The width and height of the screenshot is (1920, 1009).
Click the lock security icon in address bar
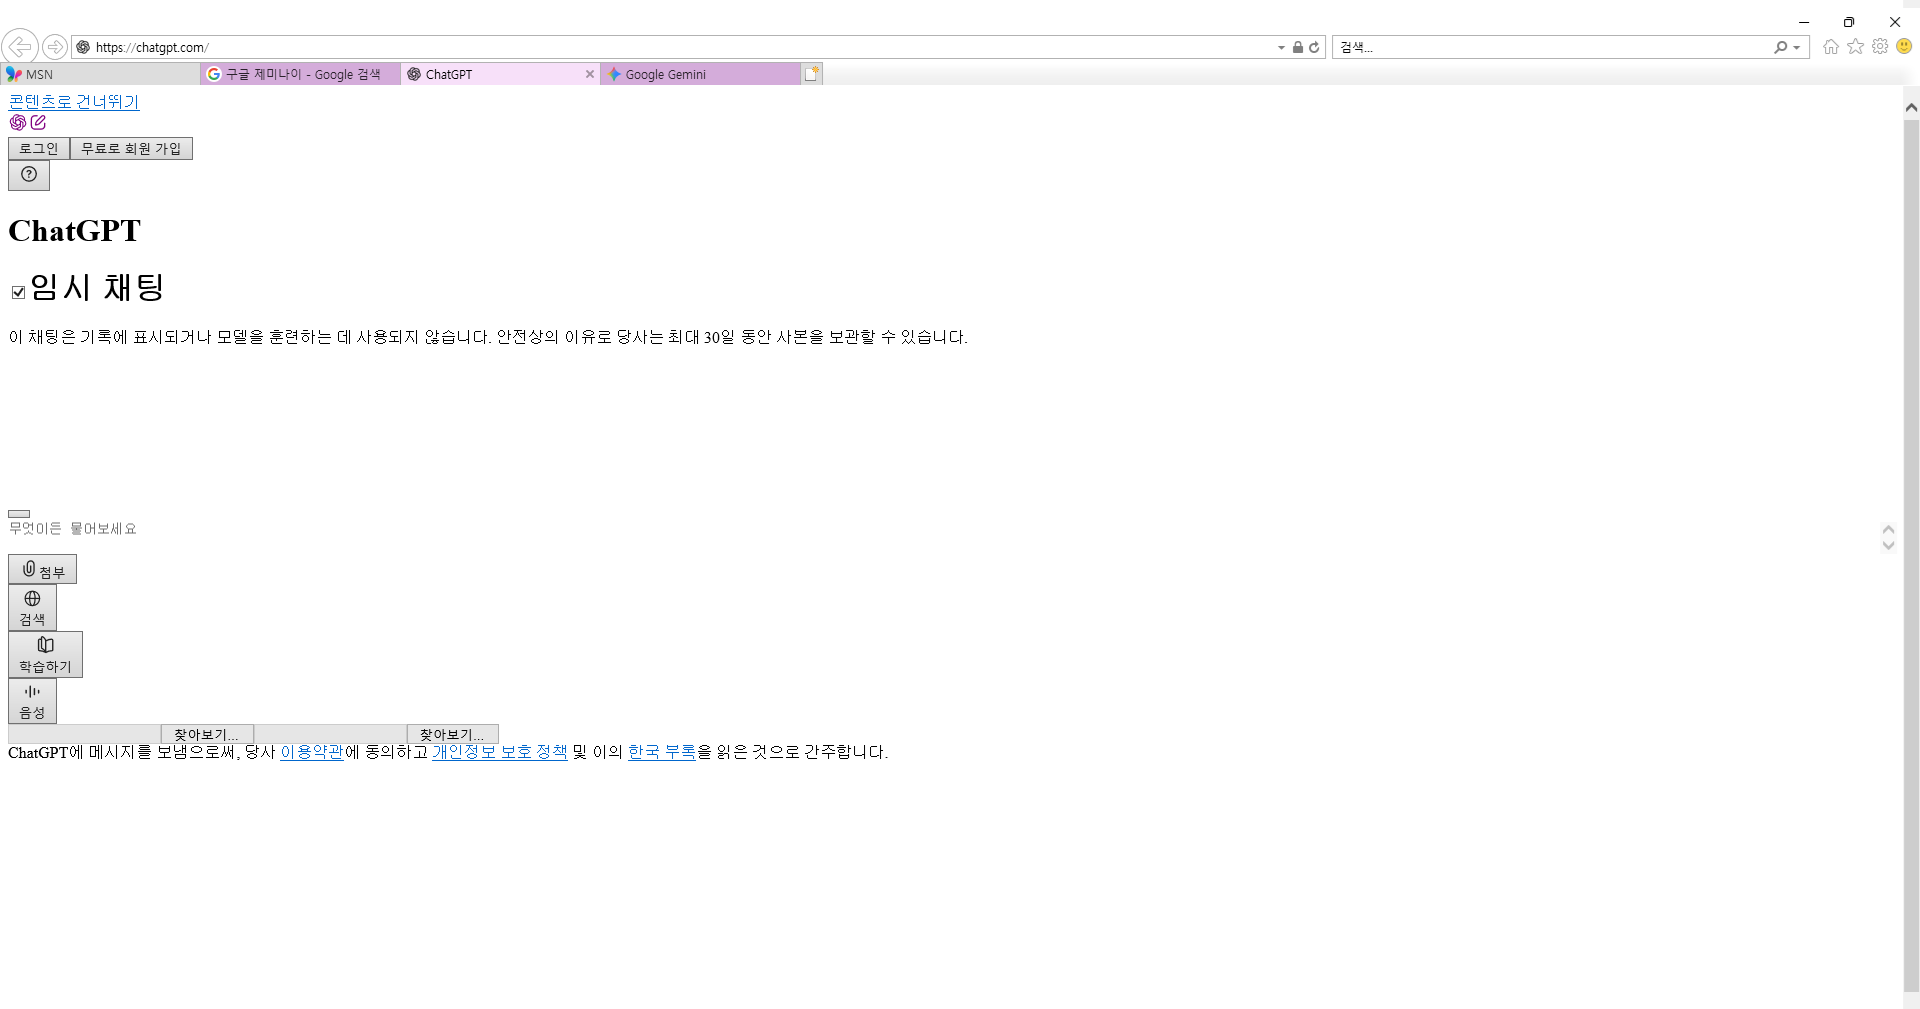click(x=1297, y=47)
